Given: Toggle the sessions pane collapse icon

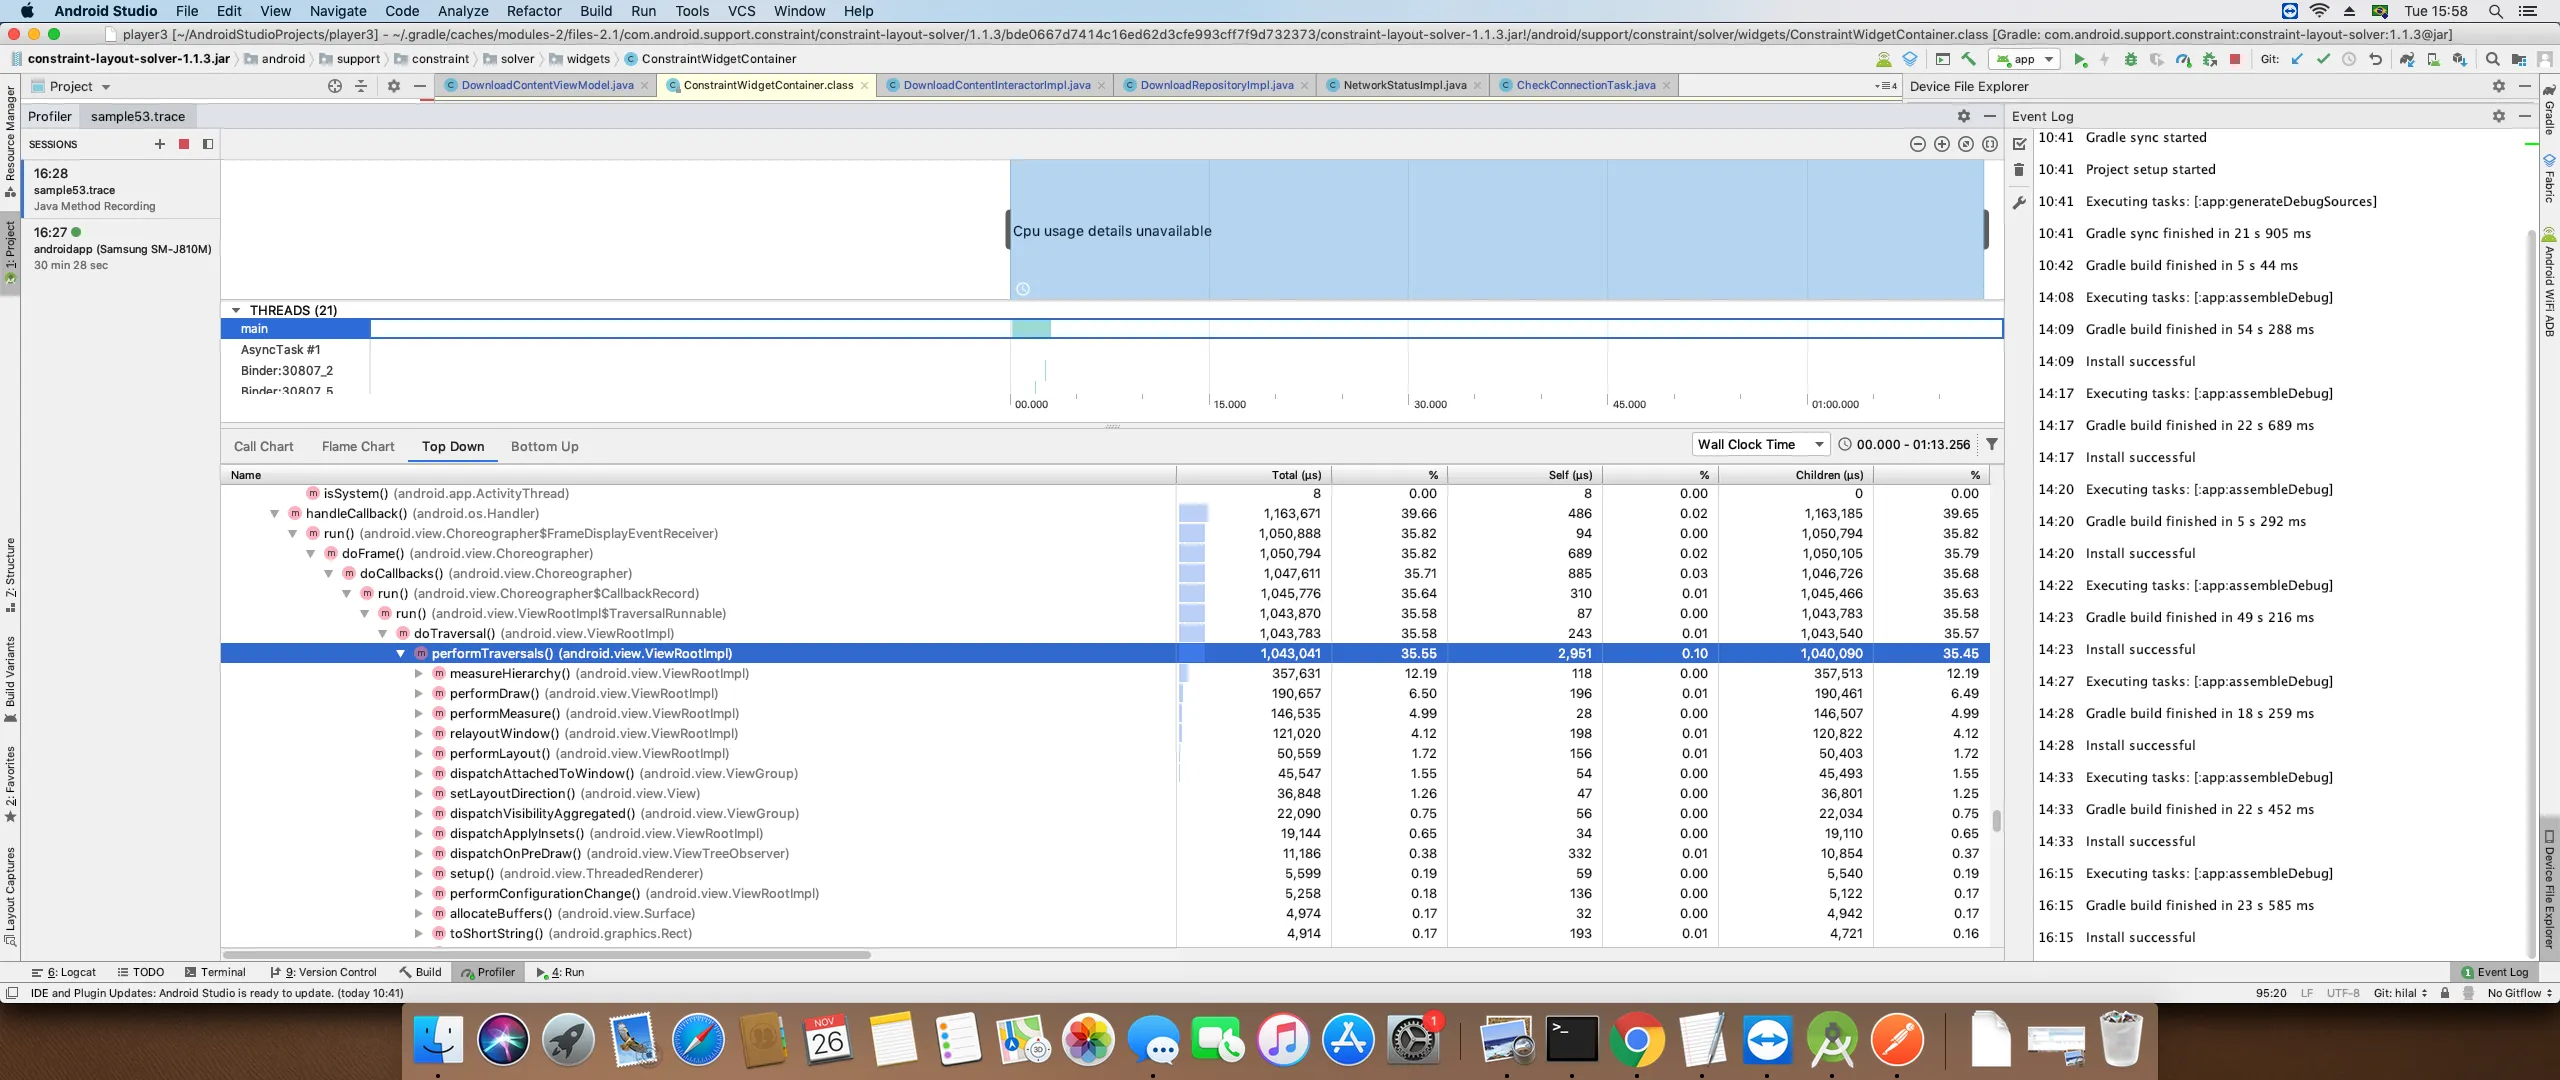Looking at the screenshot, I should pyautogui.click(x=208, y=144).
